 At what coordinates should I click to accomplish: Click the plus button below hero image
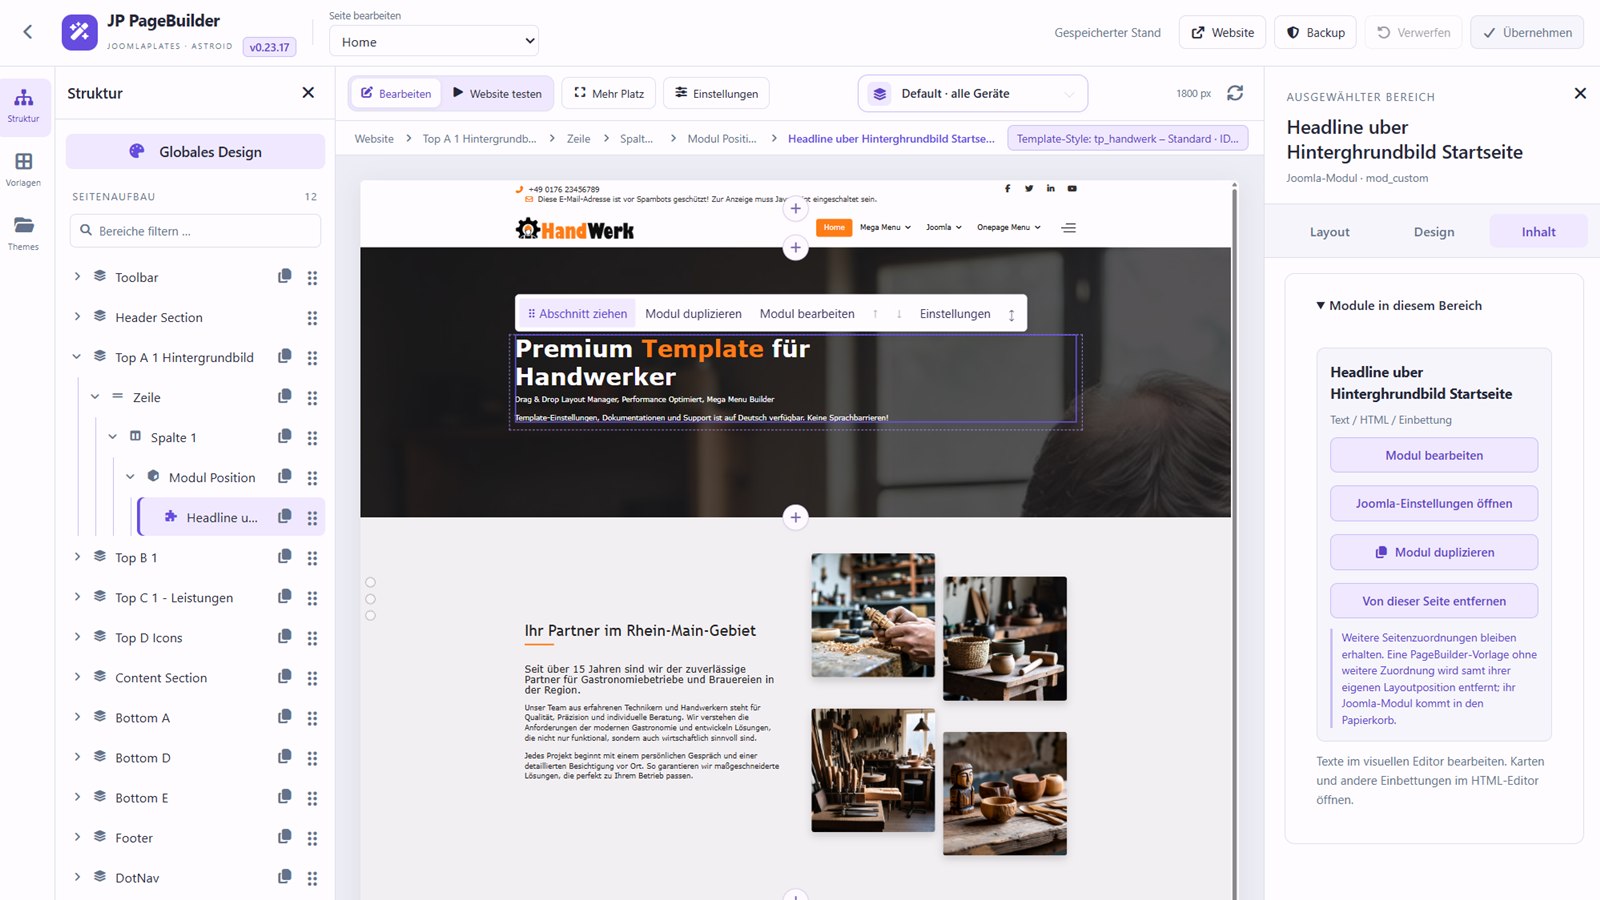tap(795, 517)
